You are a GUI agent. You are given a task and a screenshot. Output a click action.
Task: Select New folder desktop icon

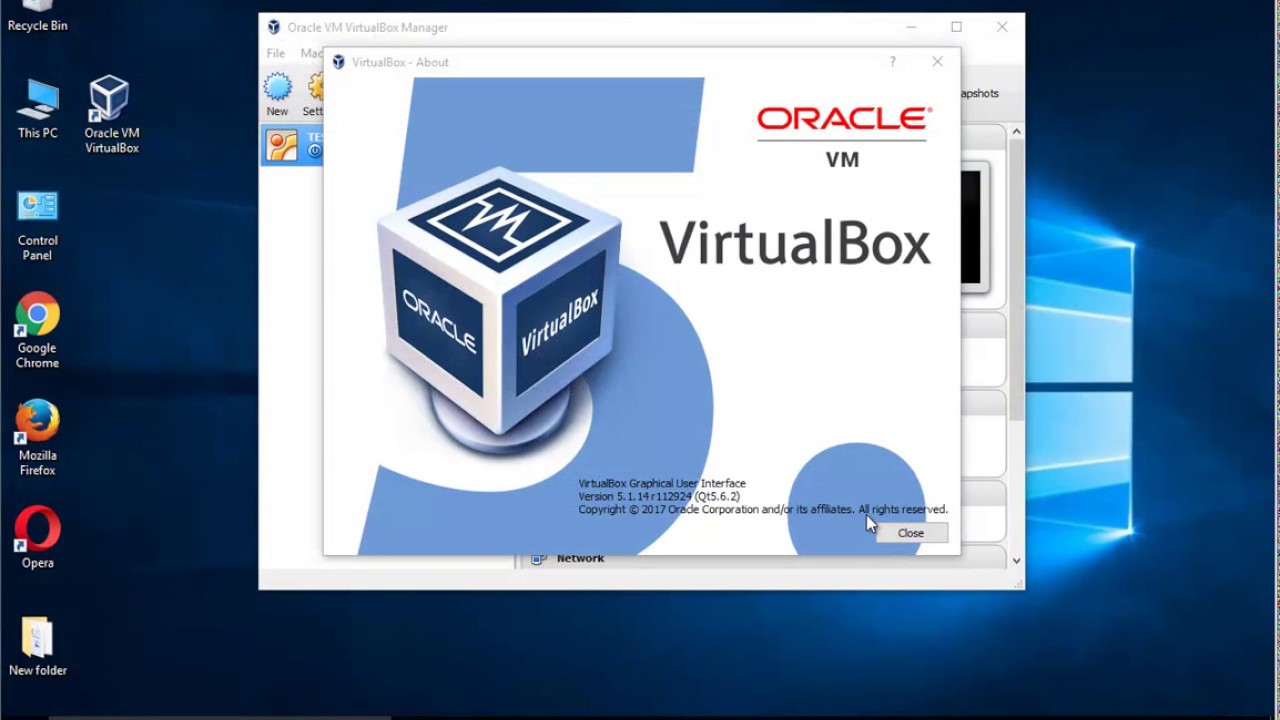(x=37, y=647)
